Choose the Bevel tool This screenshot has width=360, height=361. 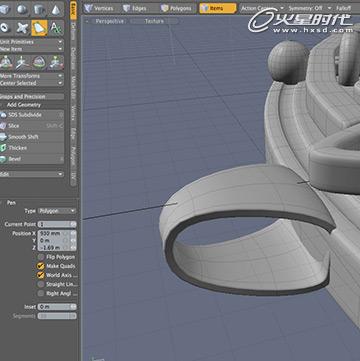coord(32,159)
